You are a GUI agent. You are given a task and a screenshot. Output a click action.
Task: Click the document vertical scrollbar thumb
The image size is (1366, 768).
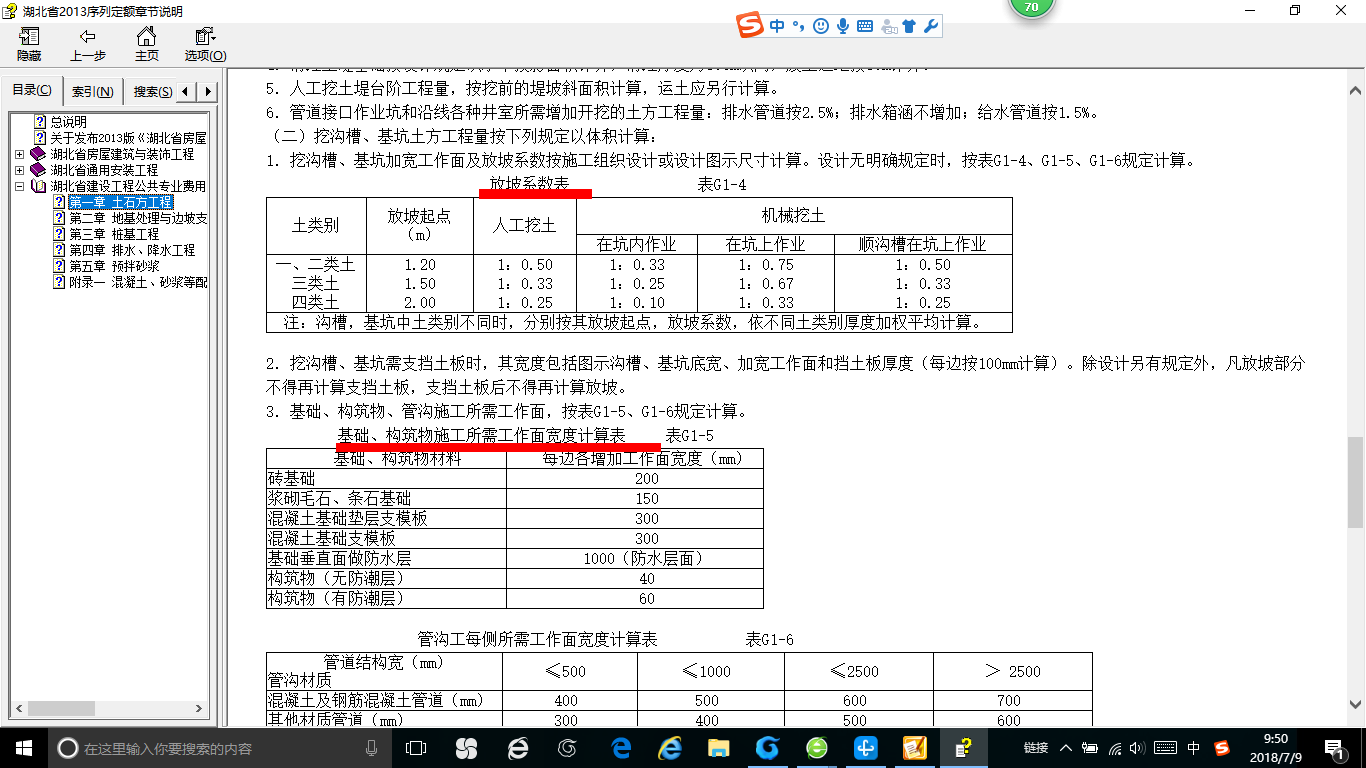click(1355, 483)
